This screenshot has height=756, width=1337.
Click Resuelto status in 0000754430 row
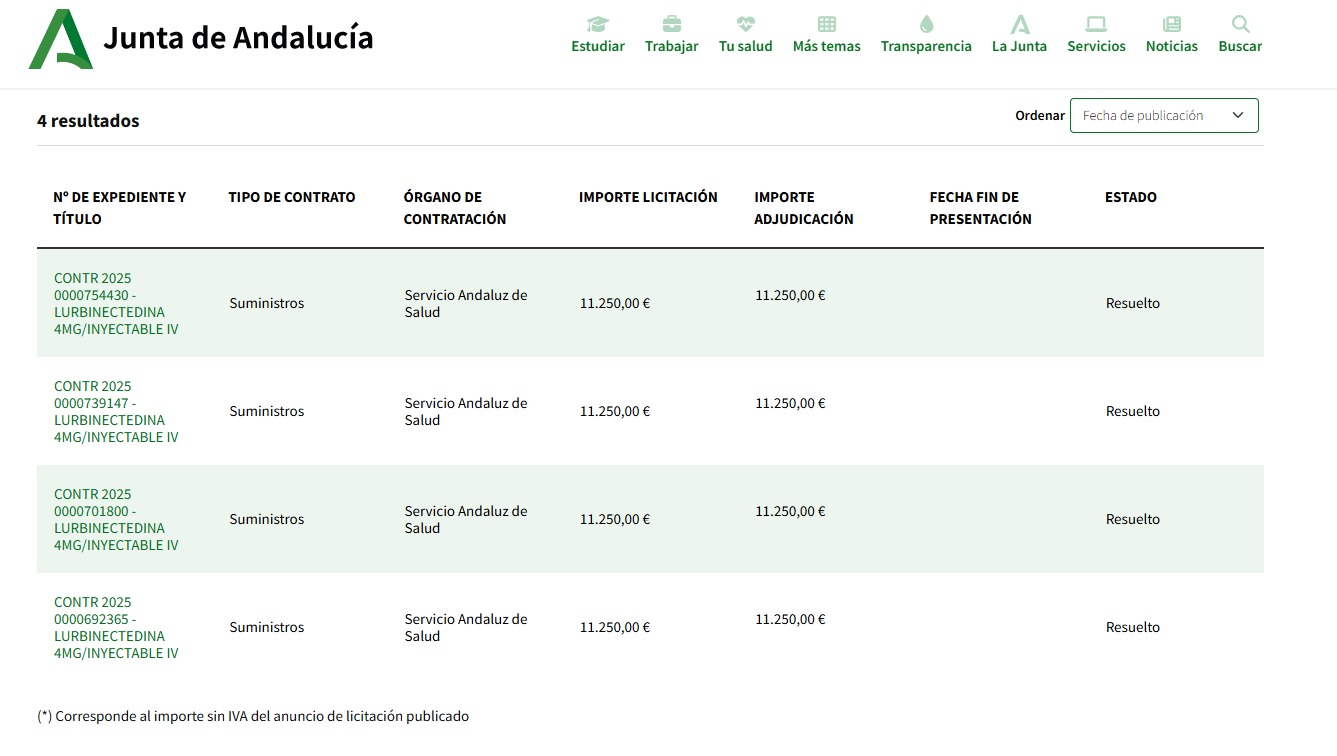pos(1133,303)
